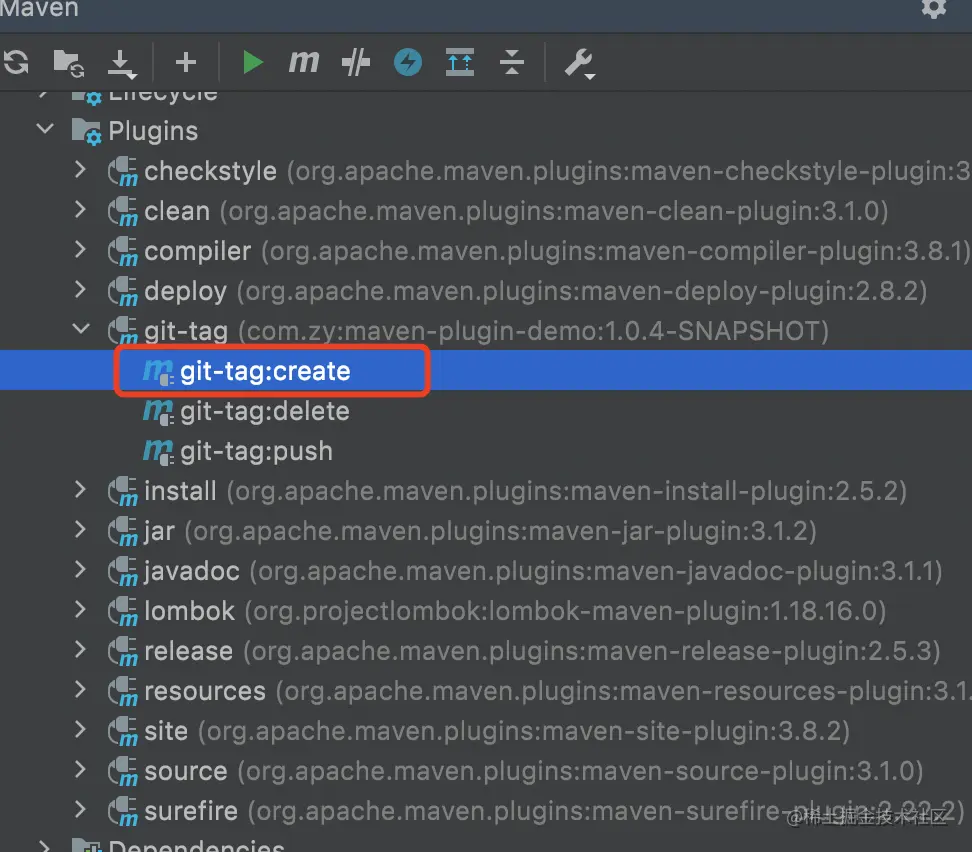972x852 pixels.
Task: Open Maven tool window gear options
Action: pos(934,7)
